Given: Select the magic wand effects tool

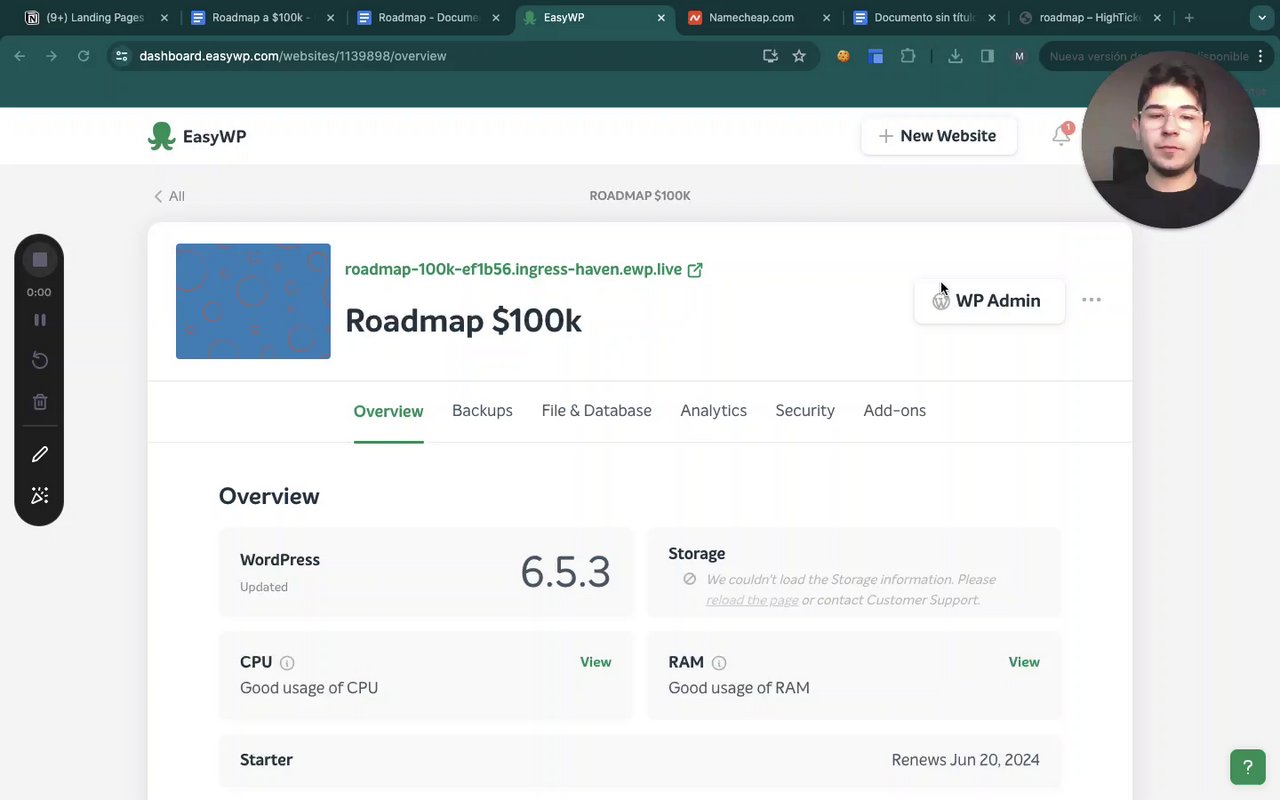Looking at the screenshot, I should [x=40, y=496].
